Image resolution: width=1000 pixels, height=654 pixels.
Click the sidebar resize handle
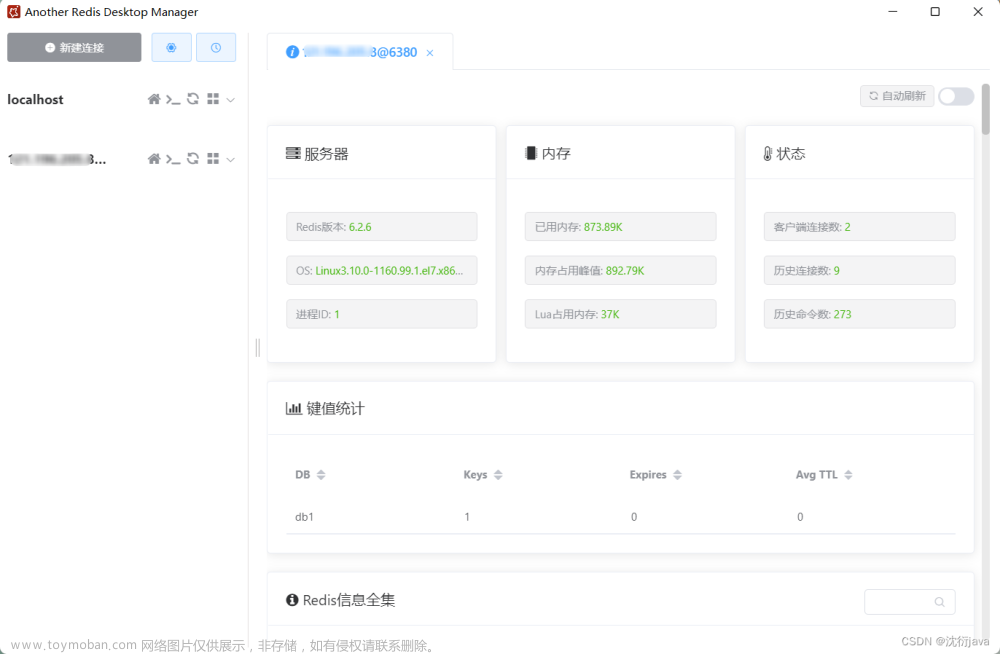pos(258,348)
